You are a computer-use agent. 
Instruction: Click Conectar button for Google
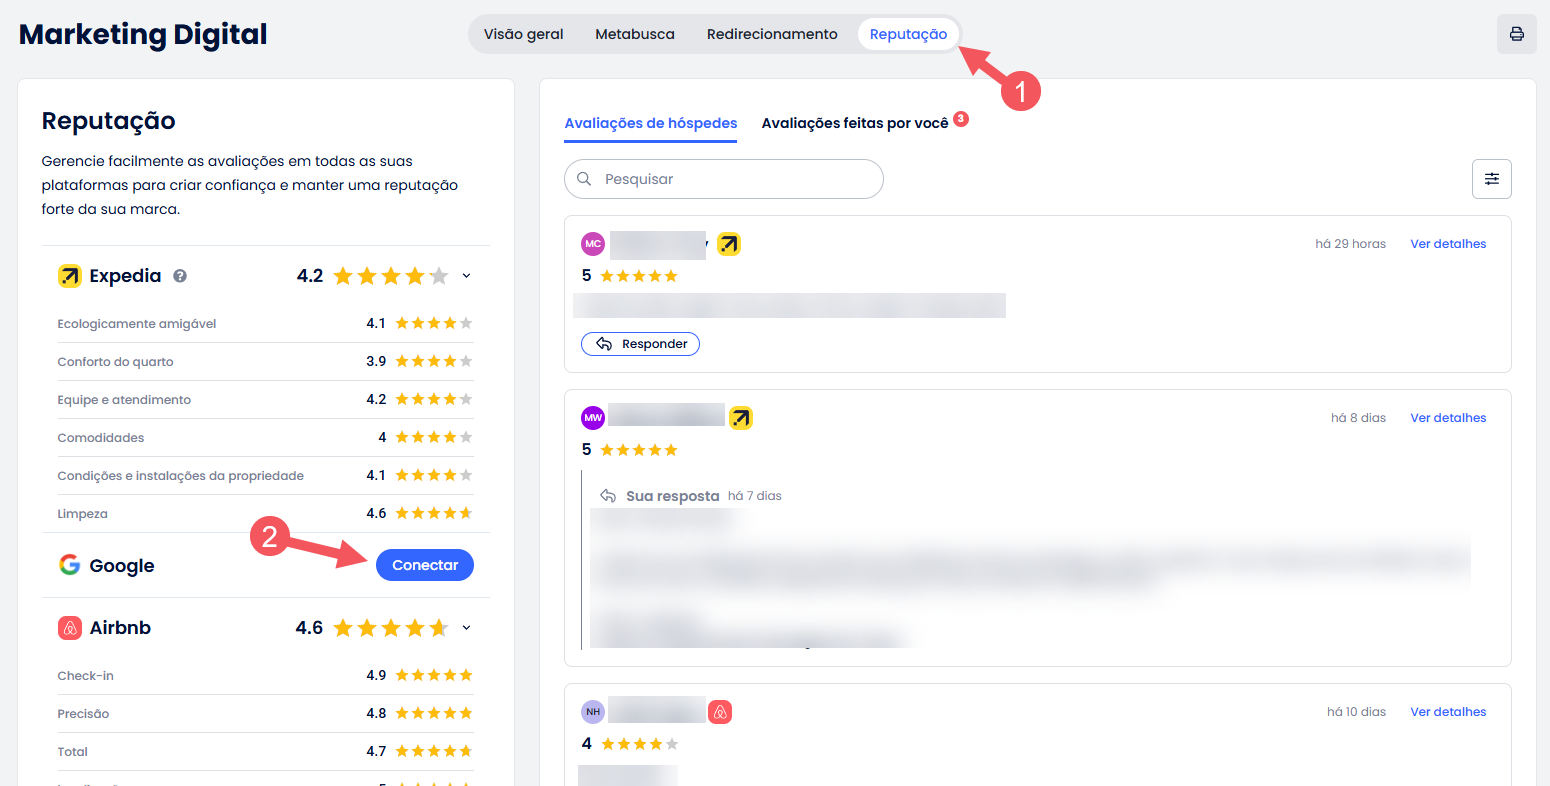tap(424, 565)
